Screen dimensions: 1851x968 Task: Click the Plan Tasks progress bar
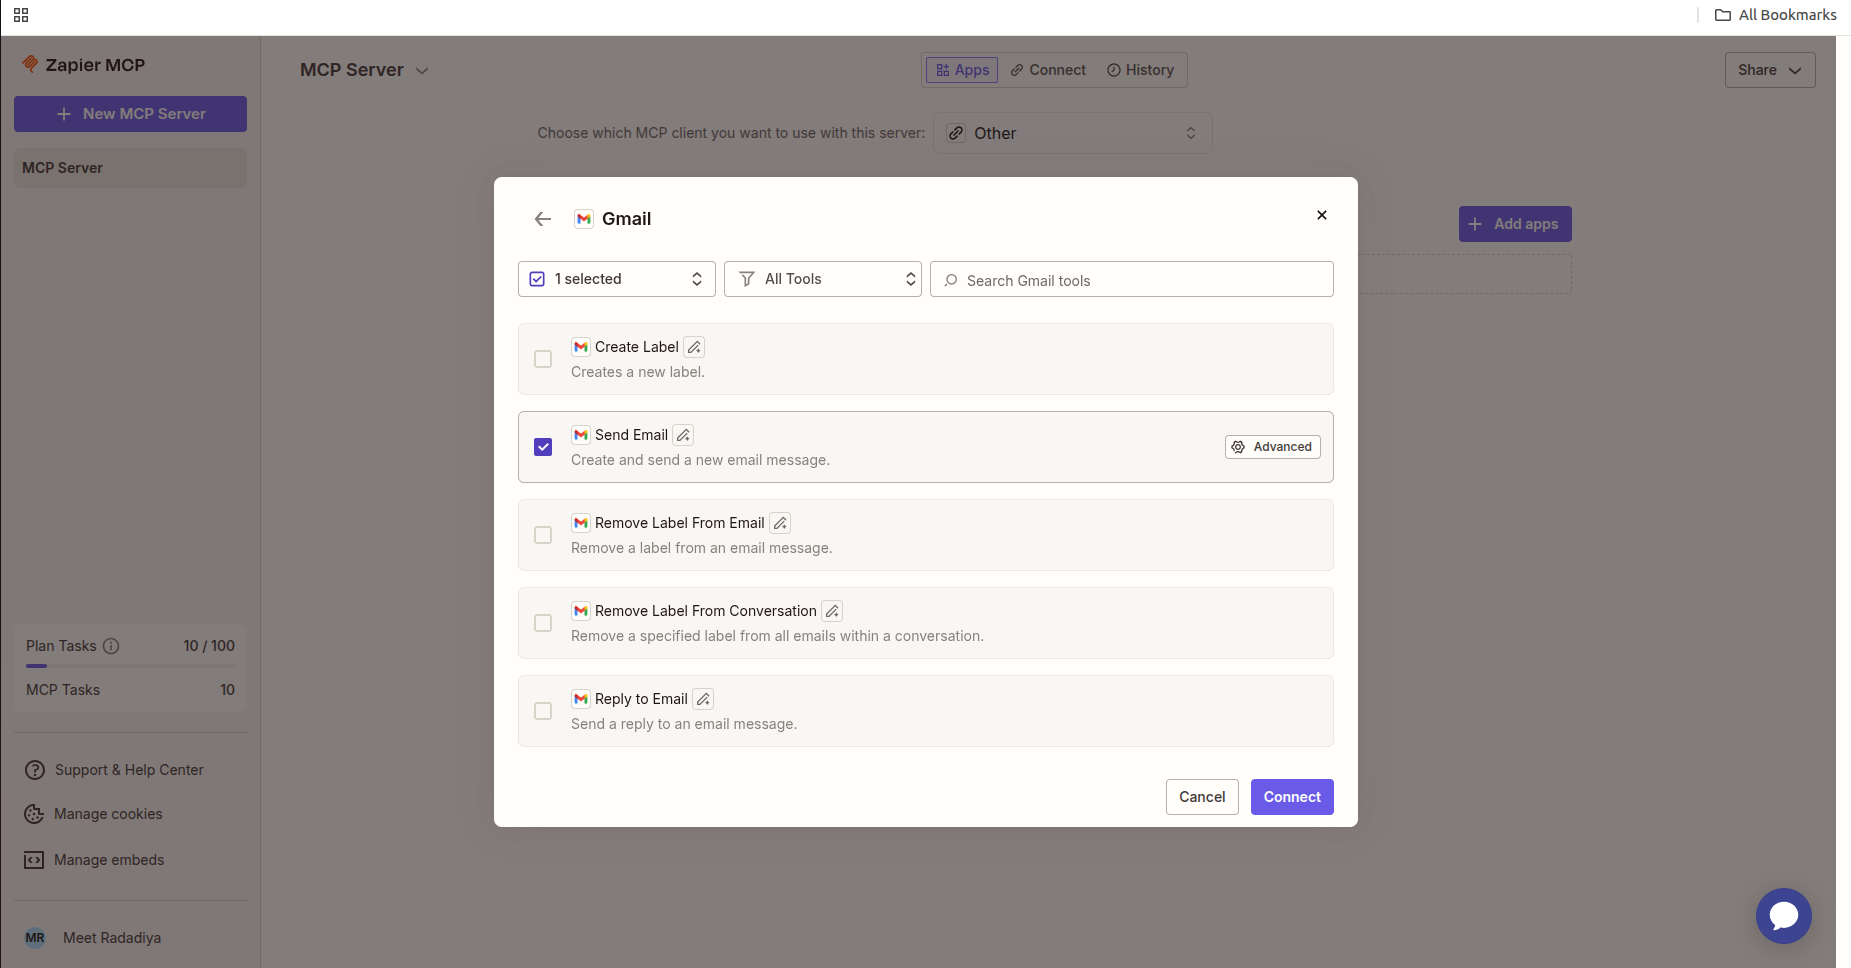[x=130, y=666]
